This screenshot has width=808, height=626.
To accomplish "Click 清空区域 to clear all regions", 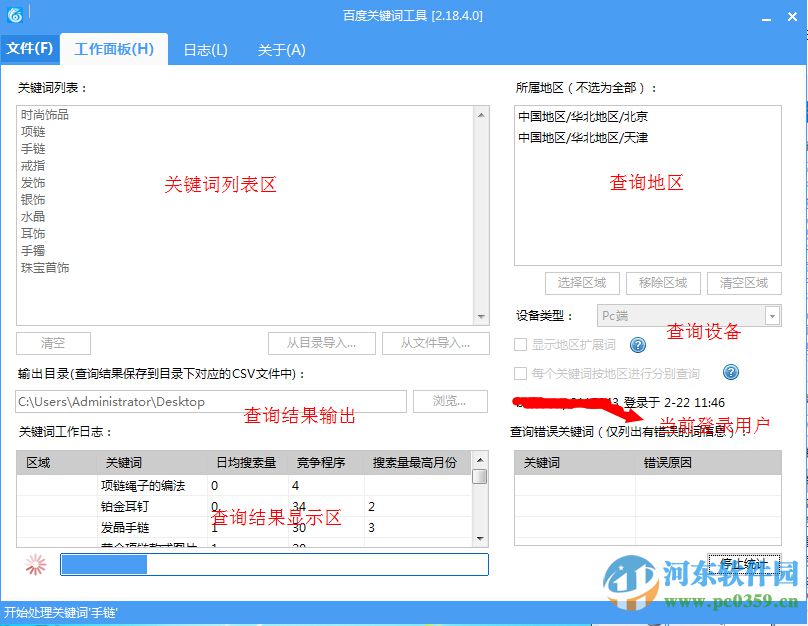I will 743,283.
